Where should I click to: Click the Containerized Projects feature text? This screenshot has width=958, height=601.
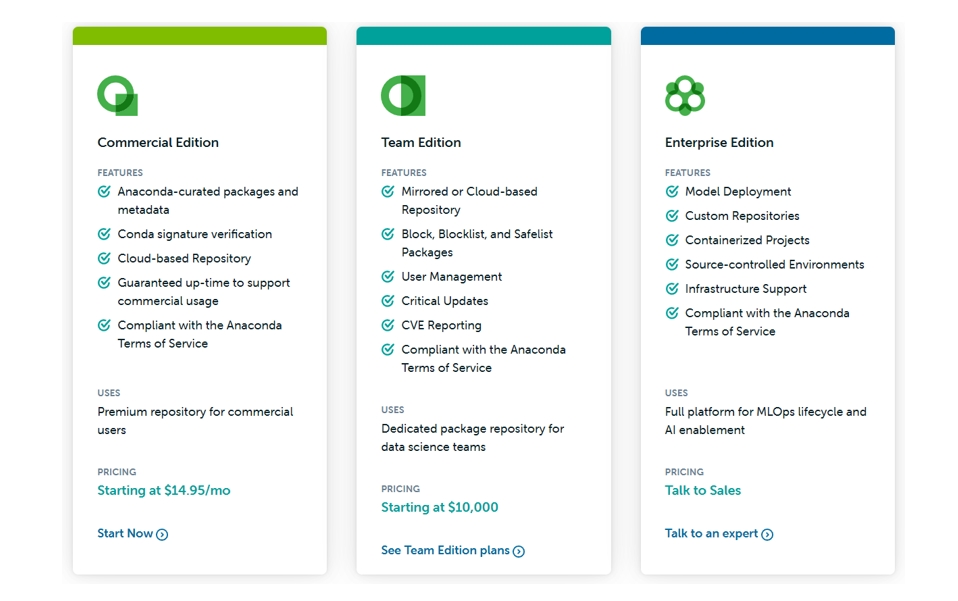[747, 240]
